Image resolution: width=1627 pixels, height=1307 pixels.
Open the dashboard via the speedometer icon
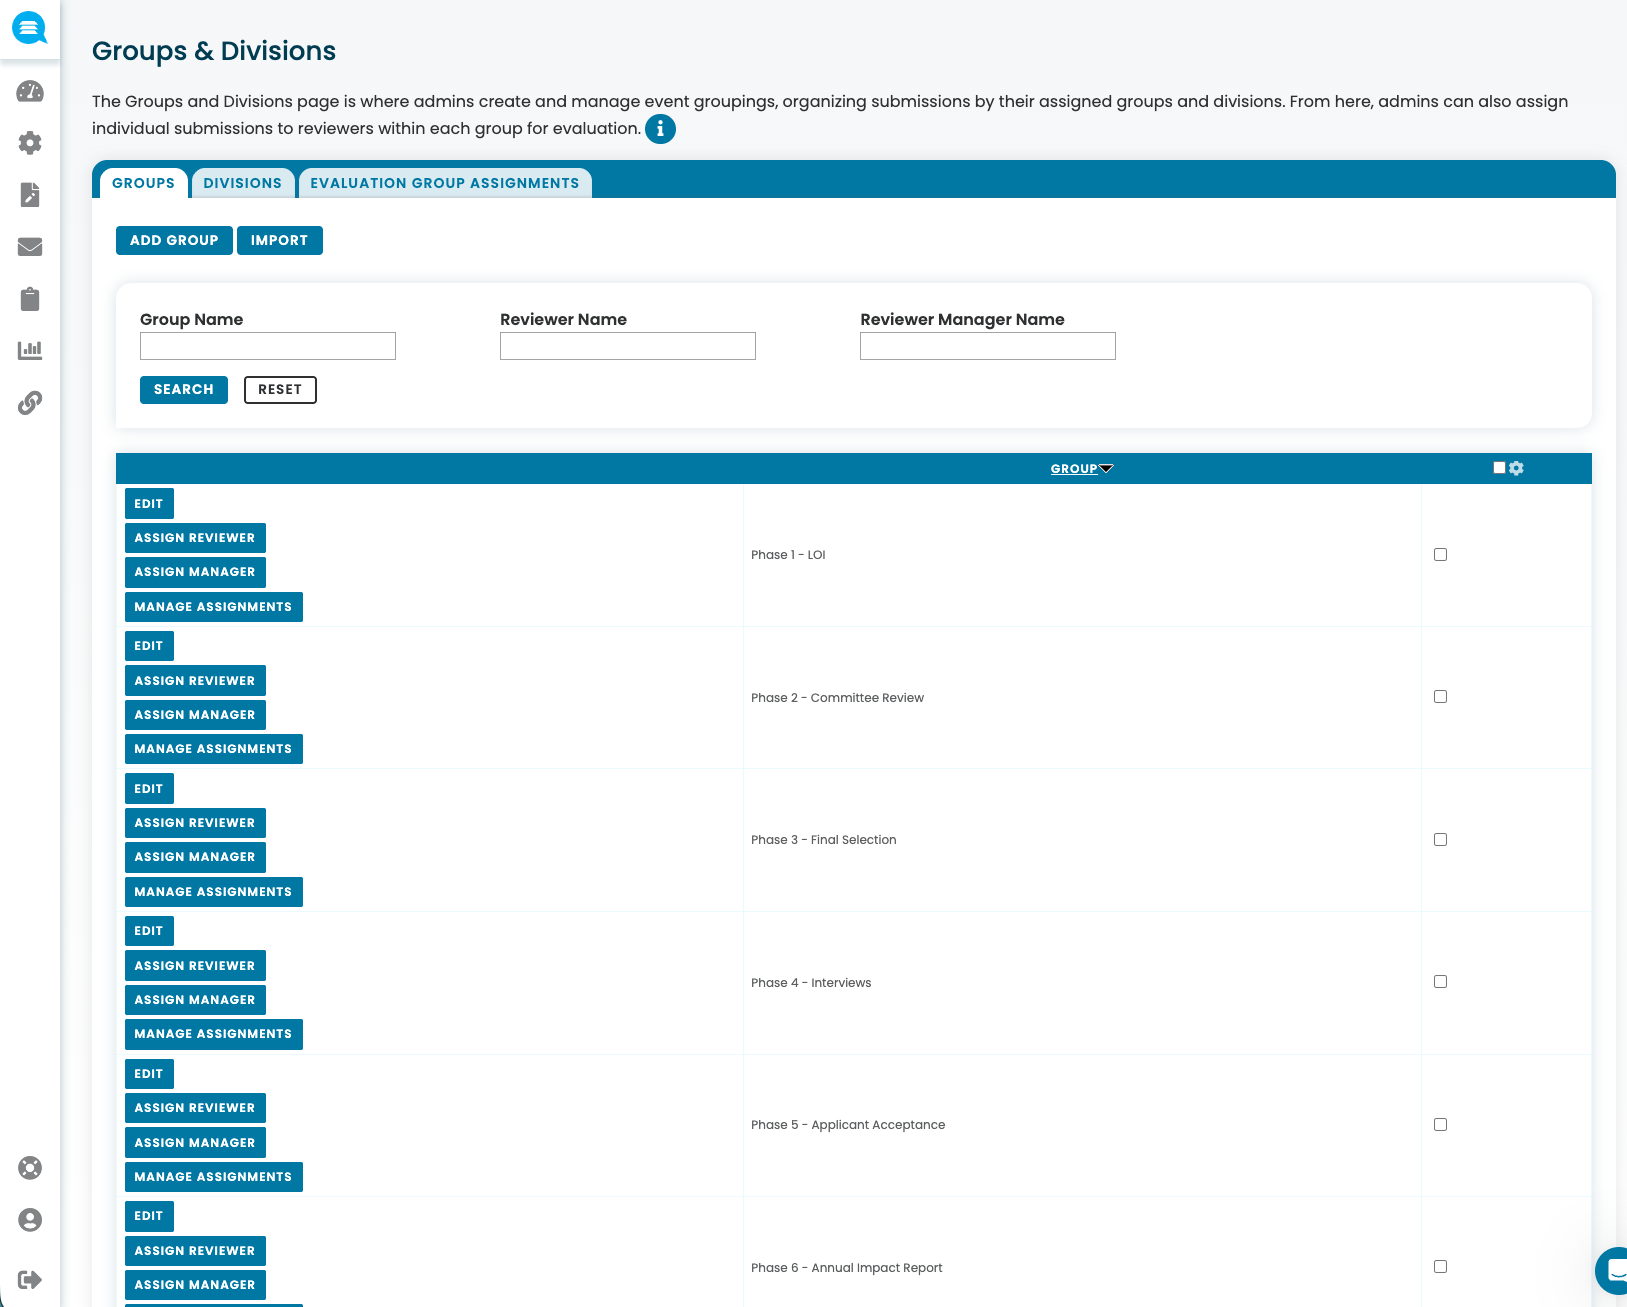(x=30, y=91)
